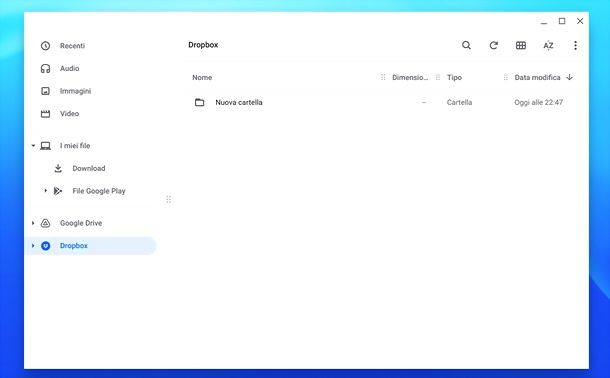Go to the Audio section
Viewport: 610px width, 378px height.
click(70, 68)
